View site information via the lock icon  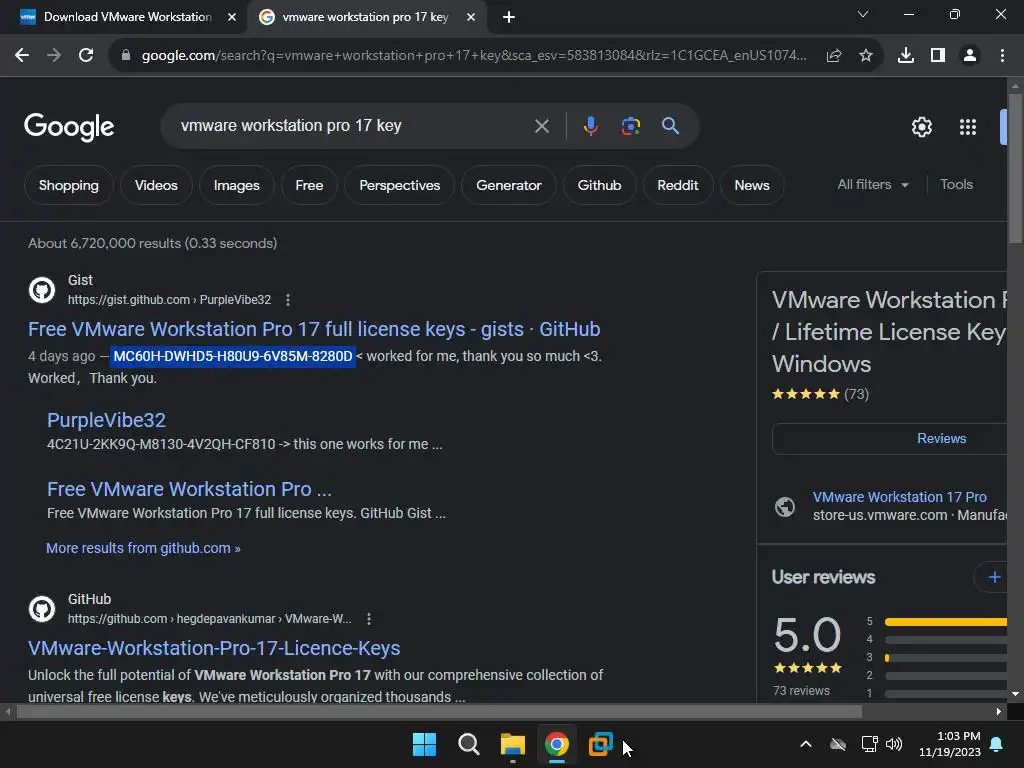[x=126, y=56]
